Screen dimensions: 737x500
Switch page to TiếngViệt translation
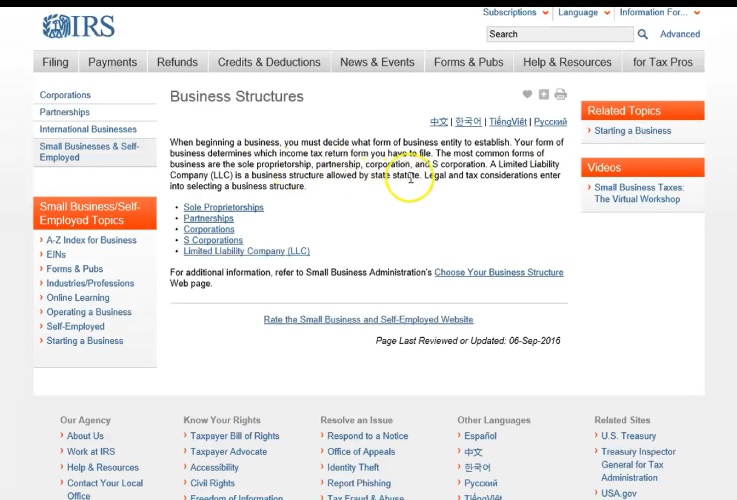(x=508, y=122)
